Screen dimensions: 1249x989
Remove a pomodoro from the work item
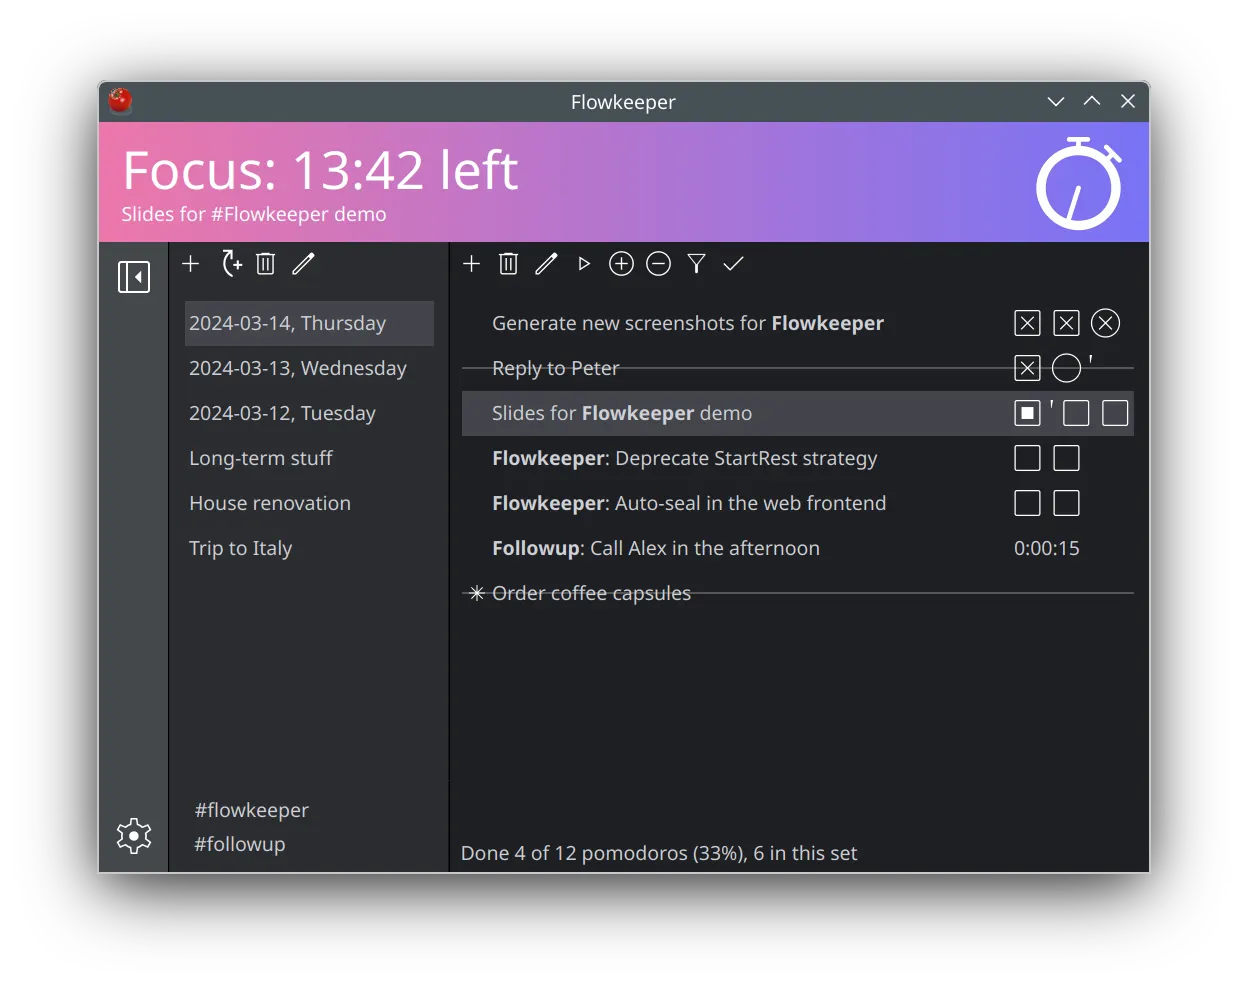coord(658,264)
